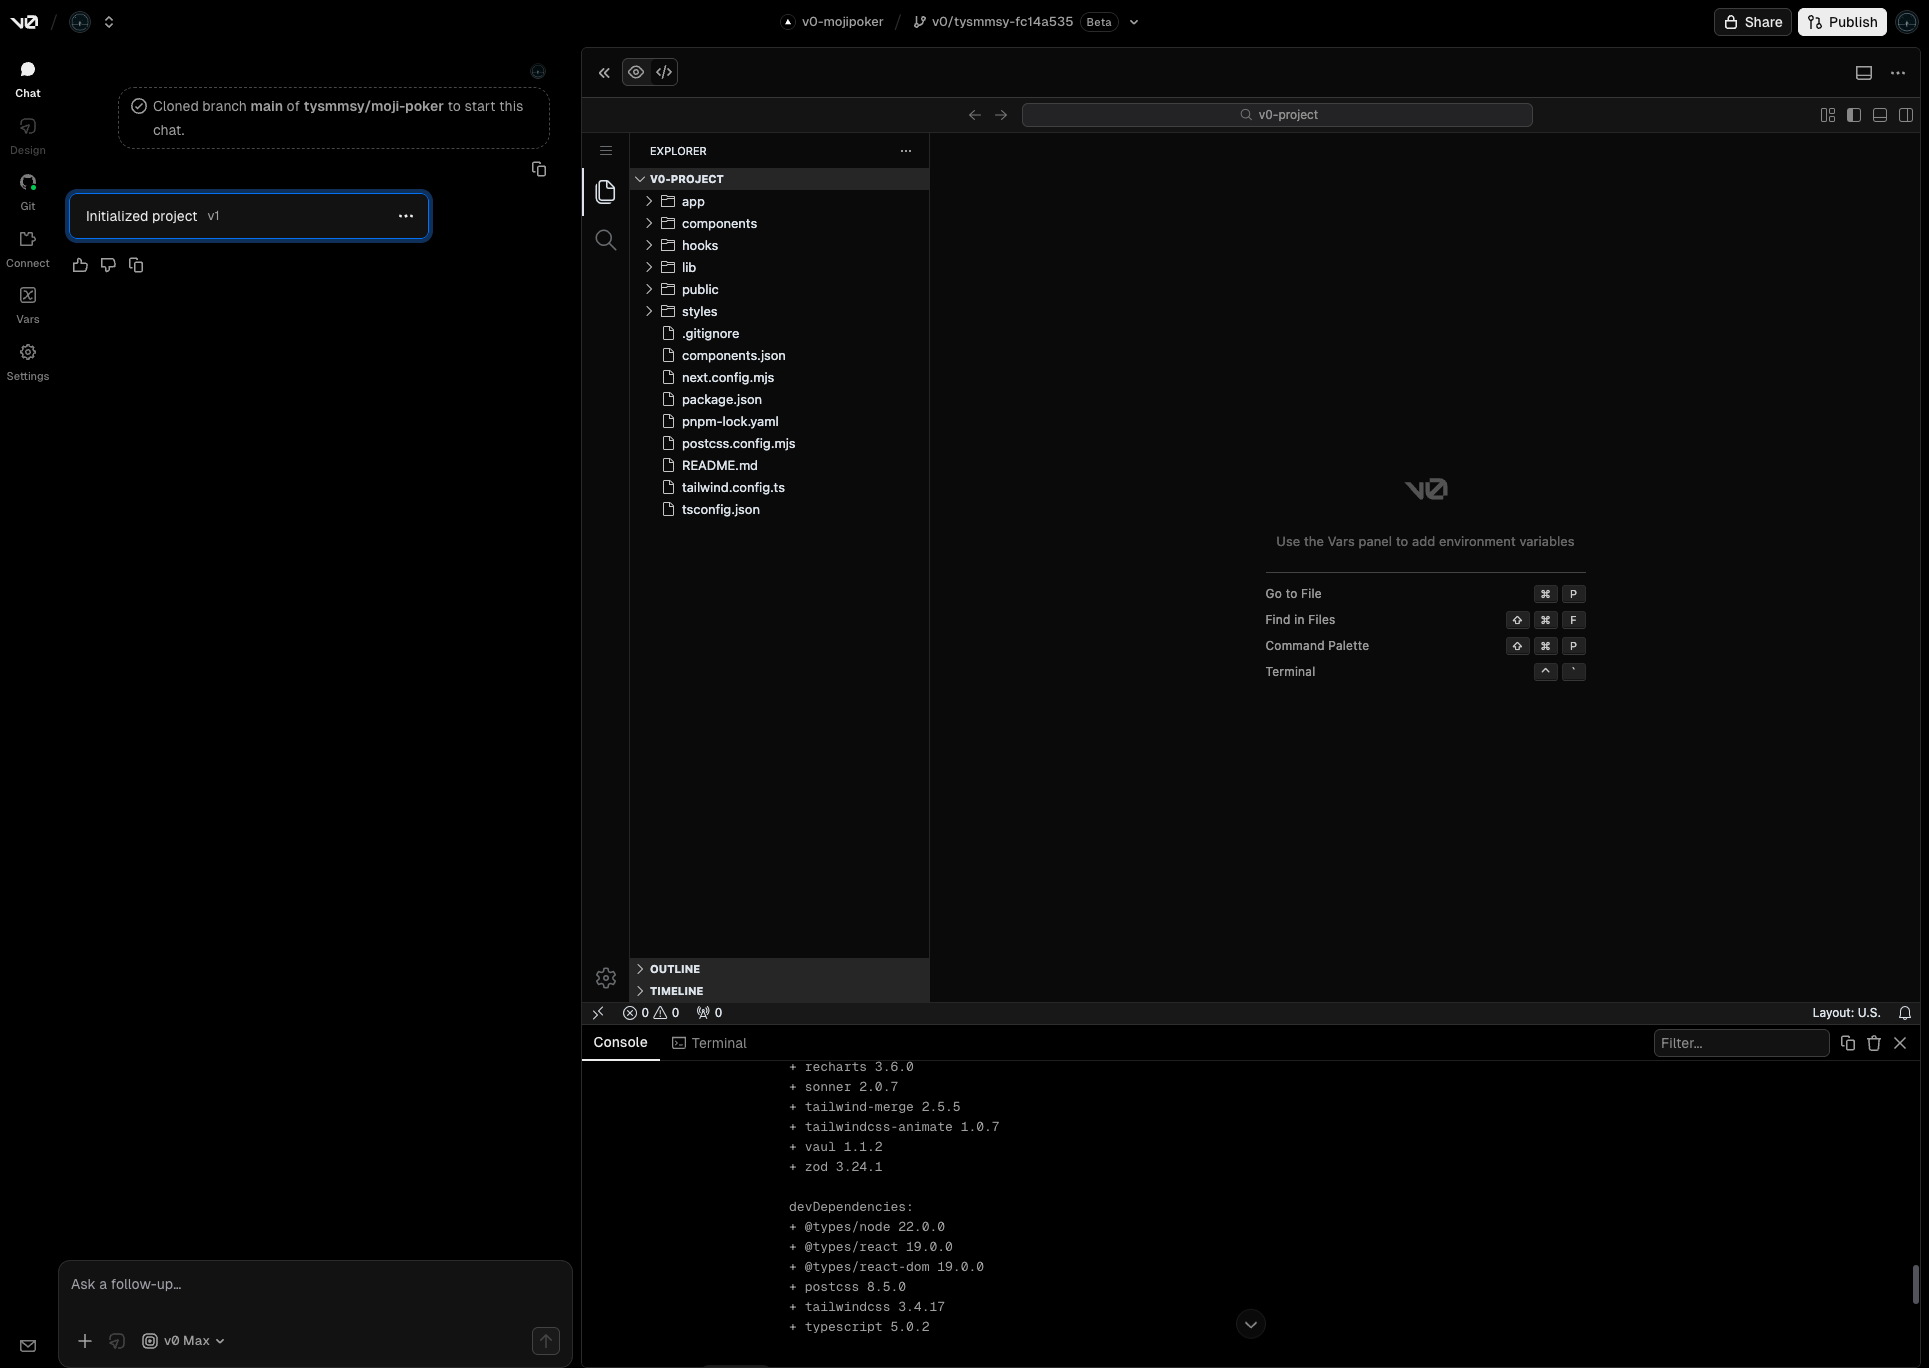Toggle the primary side bar layout

coord(1853,115)
